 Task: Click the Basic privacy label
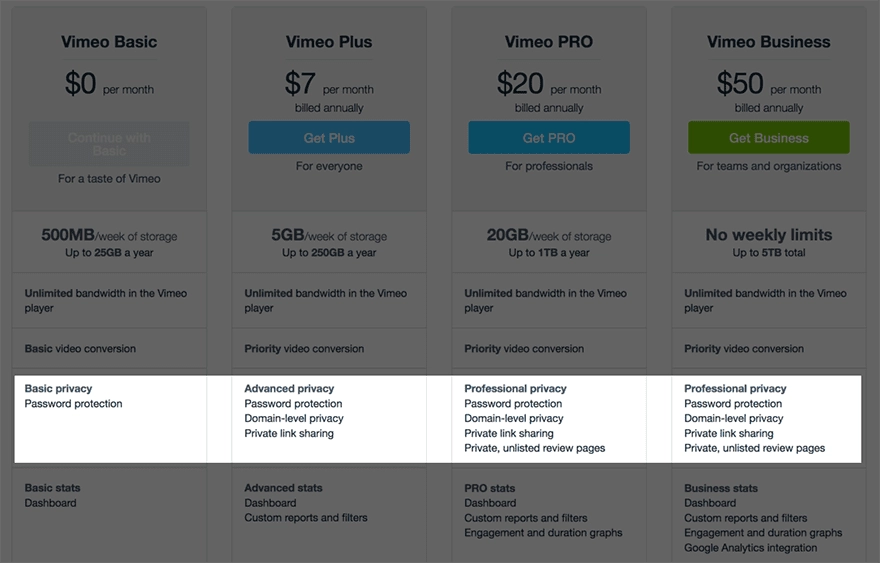coord(58,388)
